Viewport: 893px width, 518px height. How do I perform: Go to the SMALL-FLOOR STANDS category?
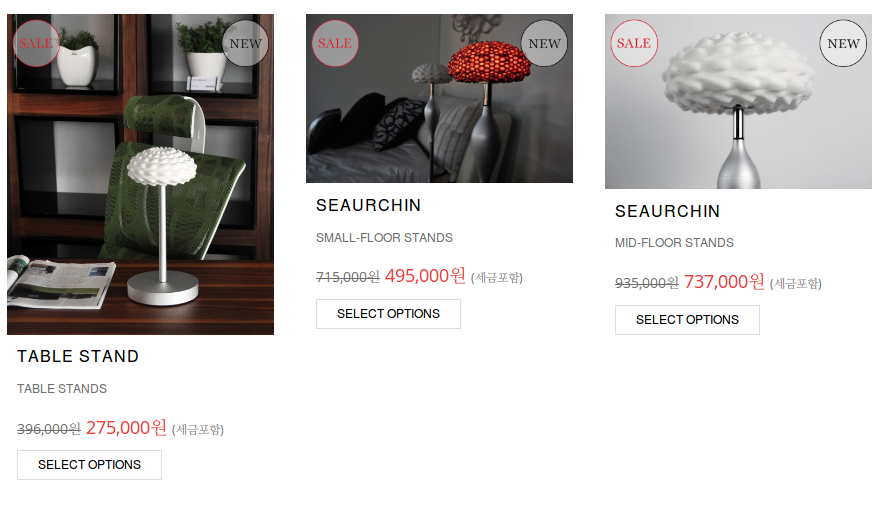coord(384,238)
